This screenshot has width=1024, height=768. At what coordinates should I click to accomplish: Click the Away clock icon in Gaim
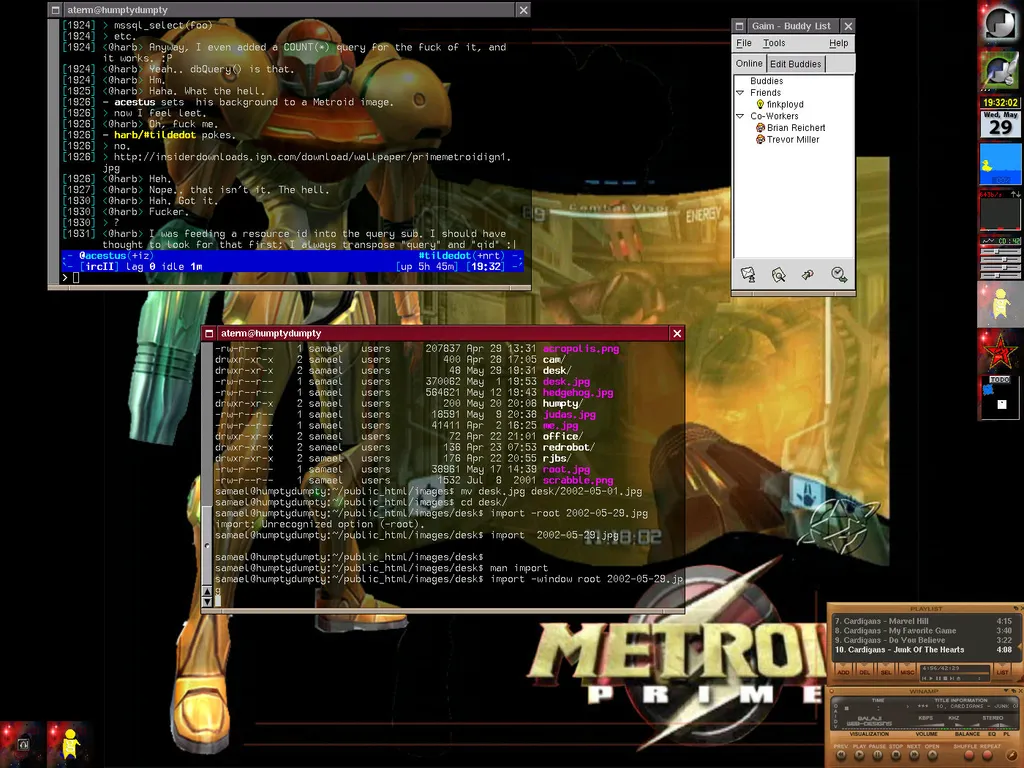(839, 275)
